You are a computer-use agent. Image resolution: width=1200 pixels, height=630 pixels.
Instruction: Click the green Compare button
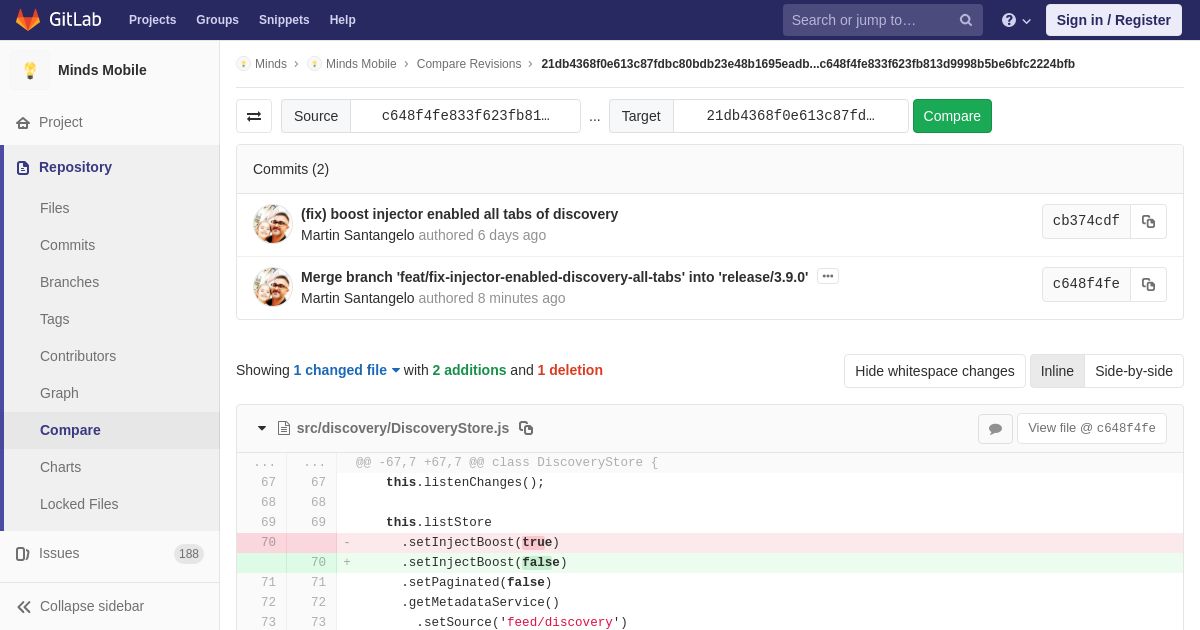click(952, 116)
